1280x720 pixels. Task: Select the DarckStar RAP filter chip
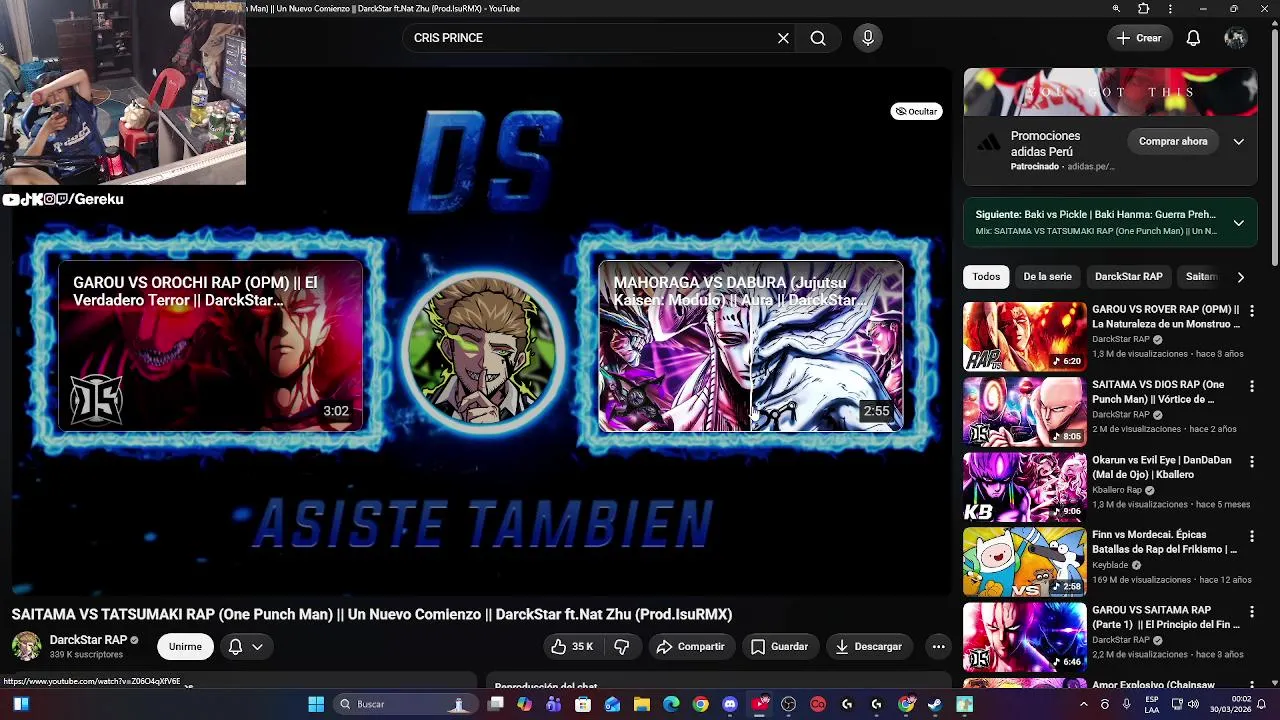[1128, 277]
